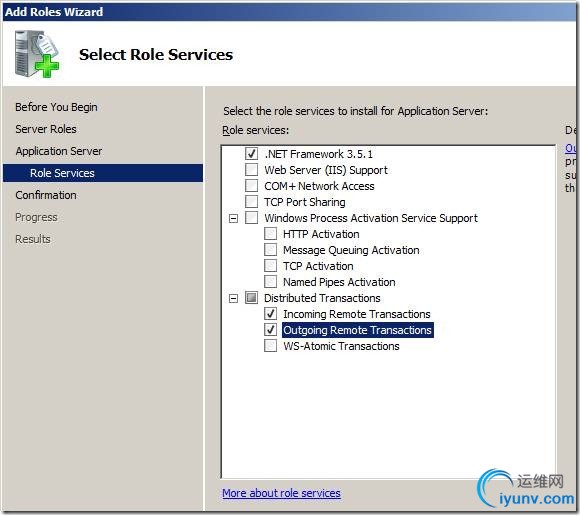This screenshot has width=580, height=515.
Task: Uncheck the .NET Framework 3.5.1 checkbox
Action: (252, 154)
